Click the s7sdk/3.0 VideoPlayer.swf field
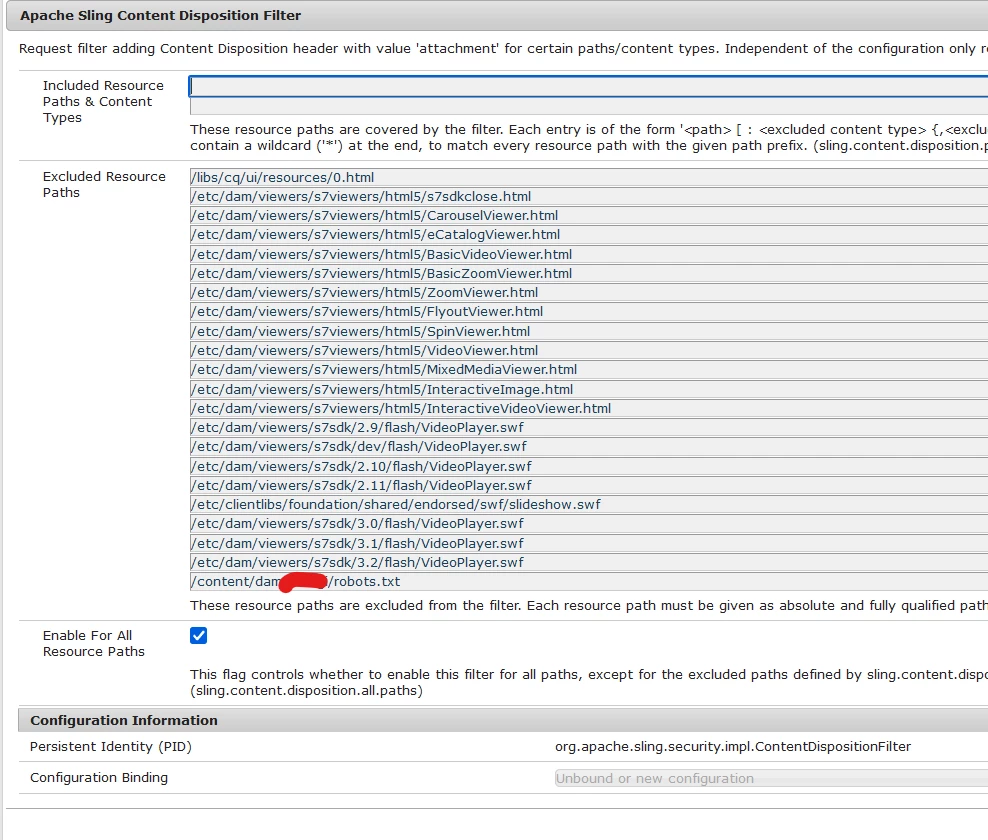Image resolution: width=988 pixels, height=840 pixels. pos(589,524)
